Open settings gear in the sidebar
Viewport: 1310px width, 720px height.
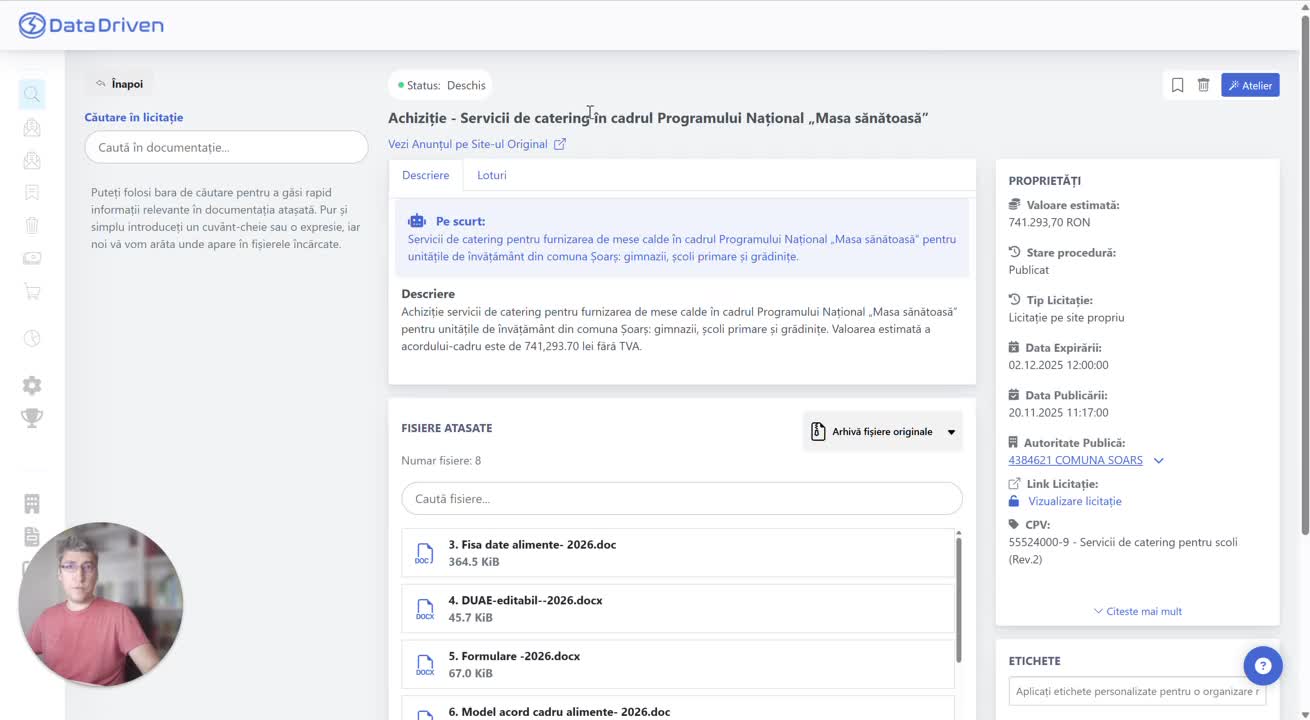click(x=32, y=386)
